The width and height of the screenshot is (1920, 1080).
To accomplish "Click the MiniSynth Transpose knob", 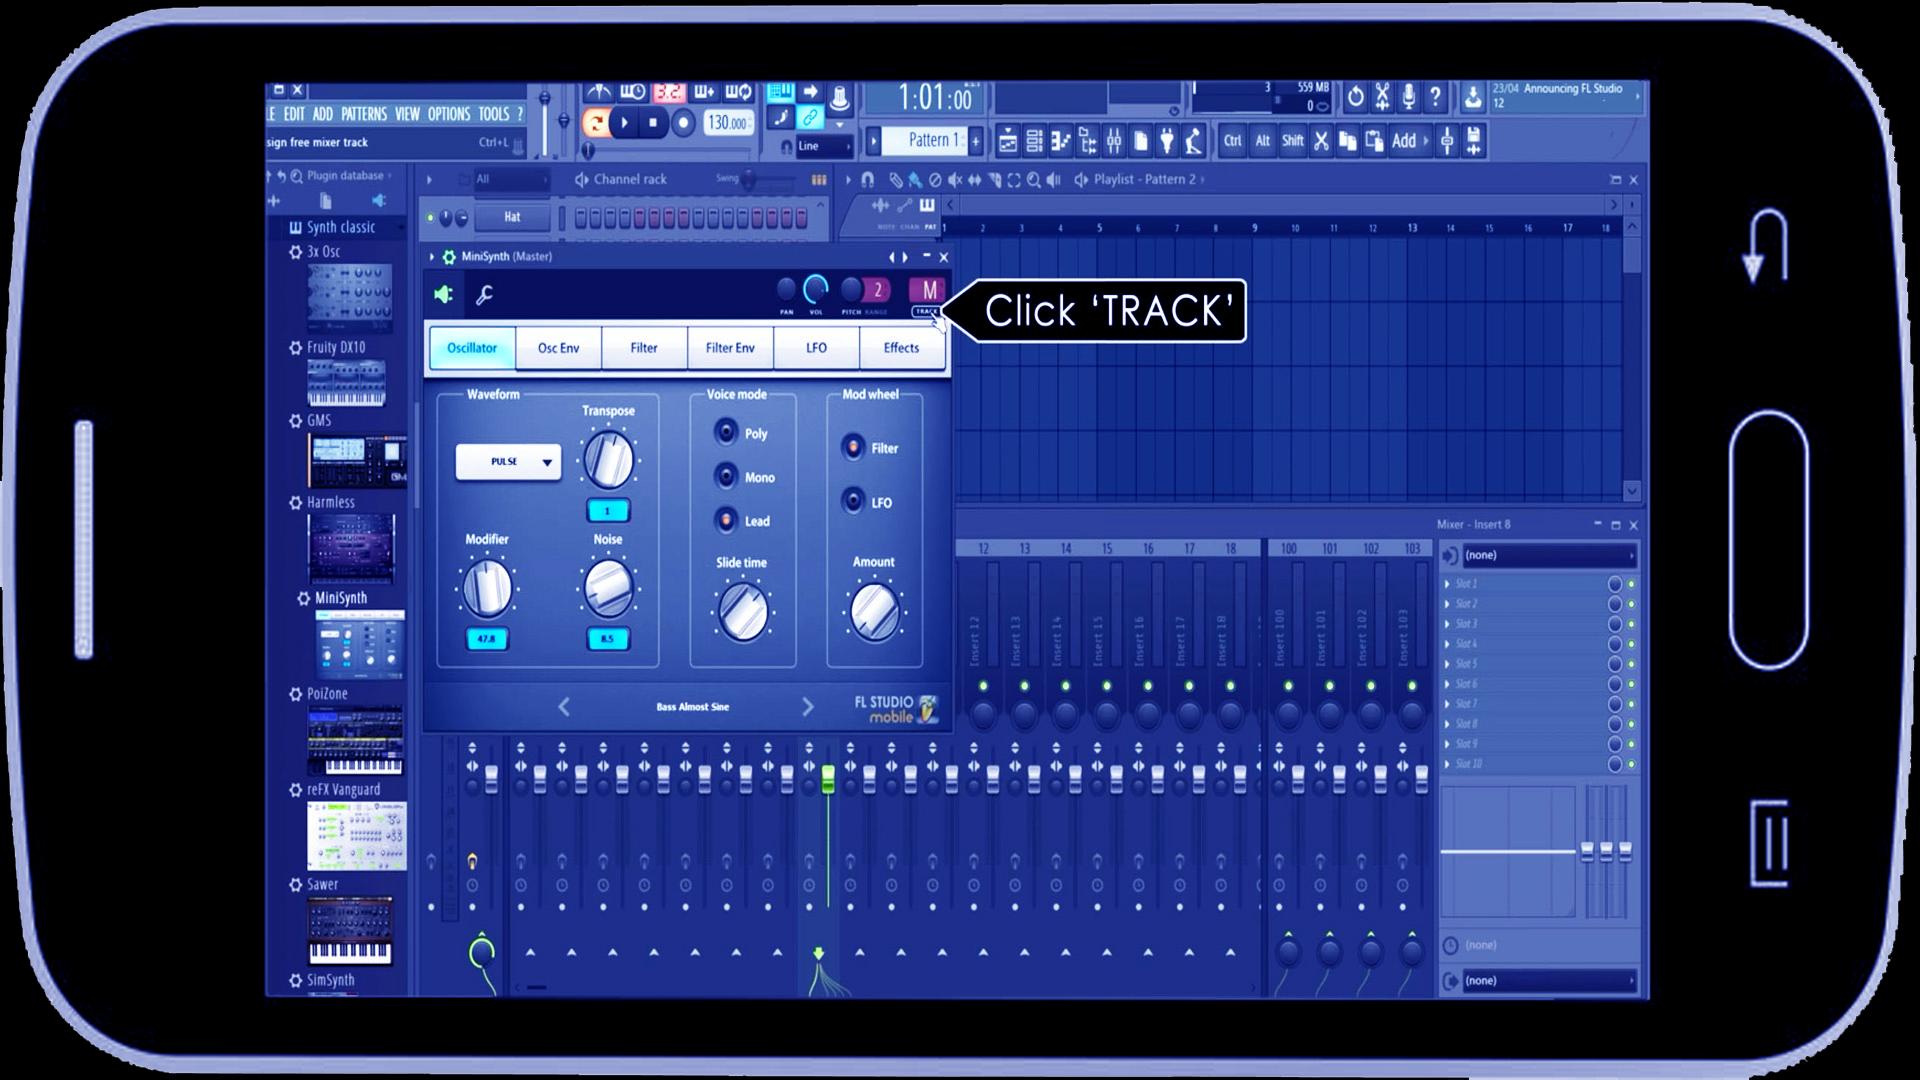I will tap(608, 459).
